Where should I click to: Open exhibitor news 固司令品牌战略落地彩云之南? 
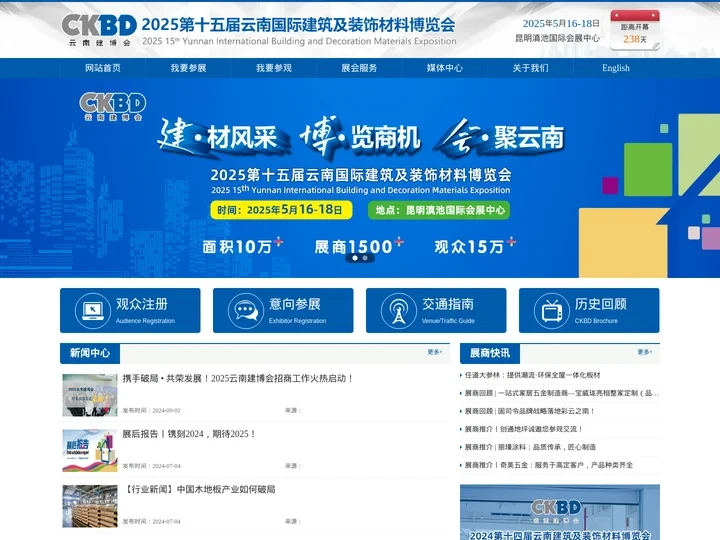[x=530, y=411]
